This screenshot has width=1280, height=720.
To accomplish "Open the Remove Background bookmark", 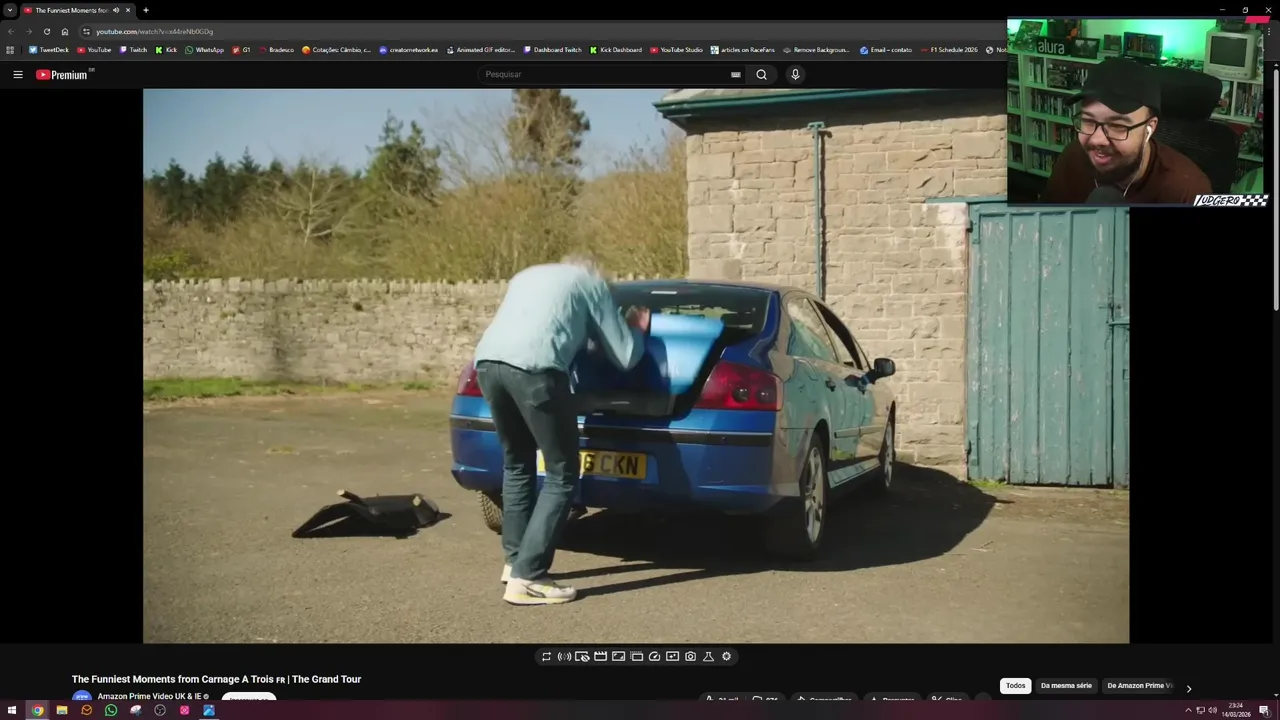I will (816, 50).
